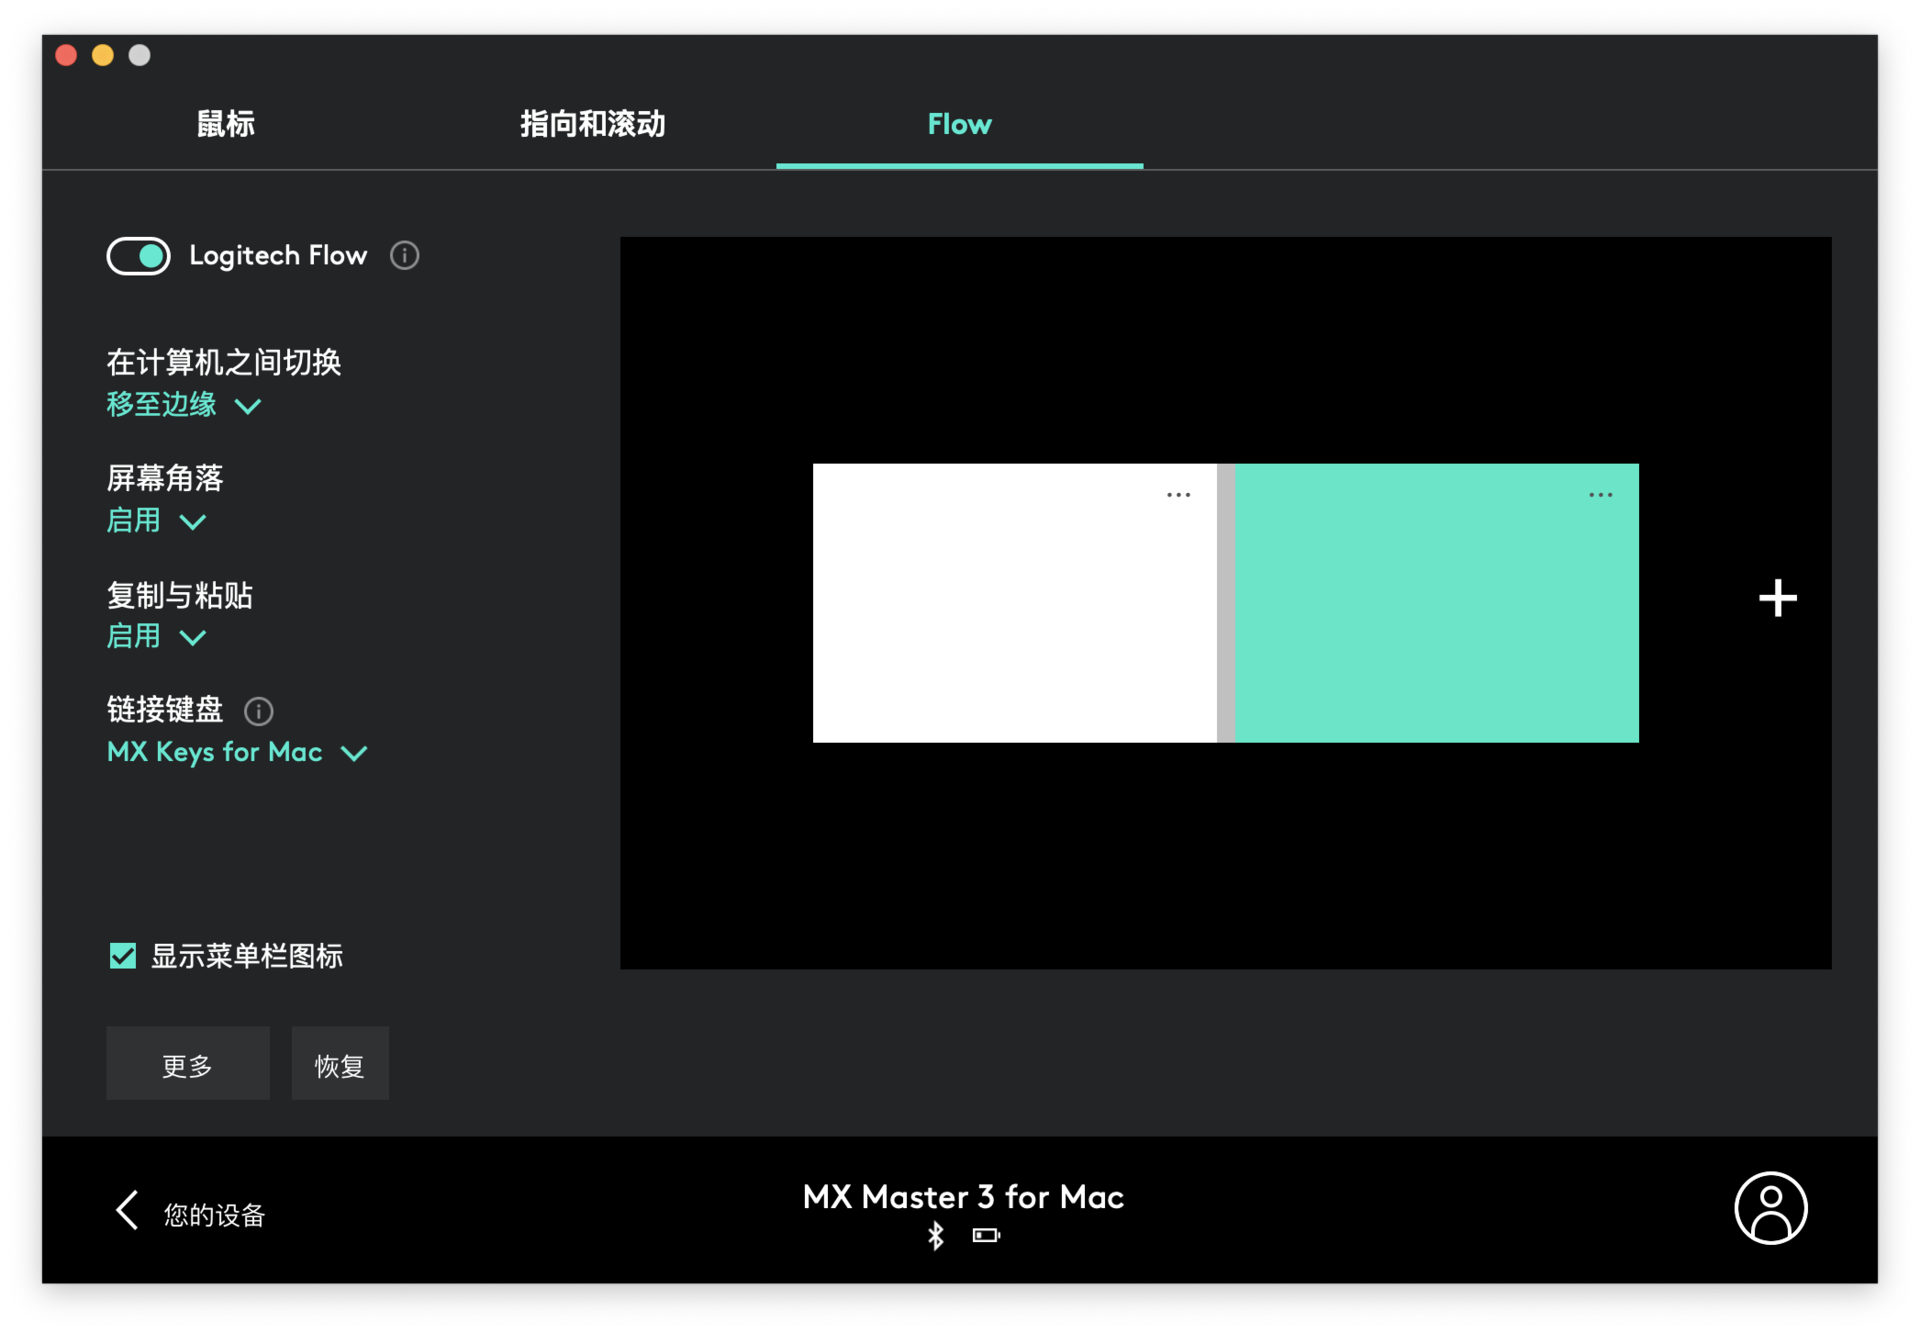
Task: Select the Flow tab
Action: click(959, 124)
